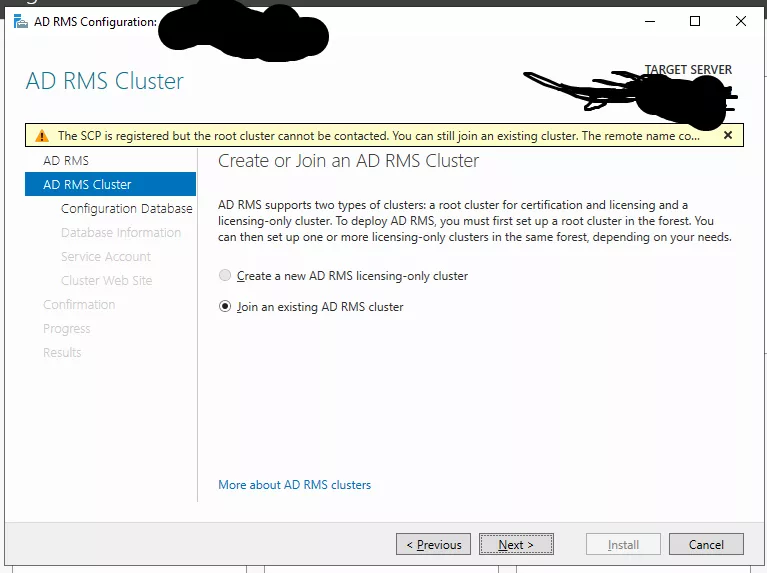Go to Configuration Database step
This screenshot has height=573, width=767.
[127, 208]
